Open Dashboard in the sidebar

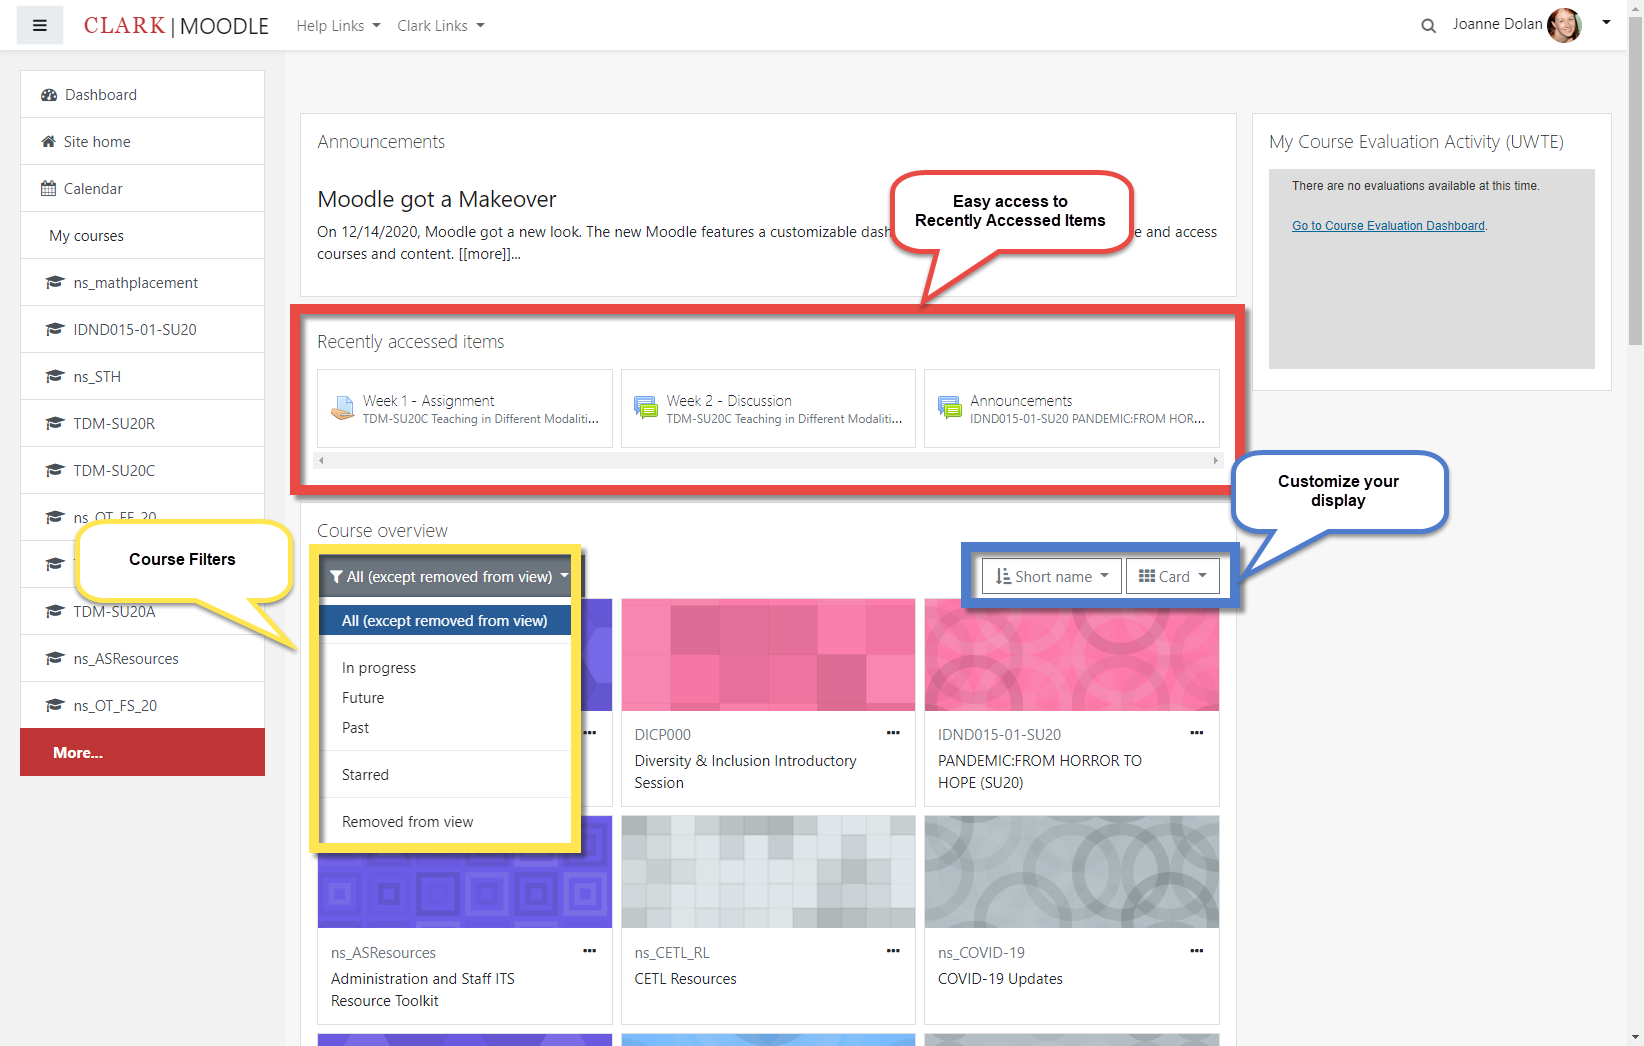click(142, 95)
